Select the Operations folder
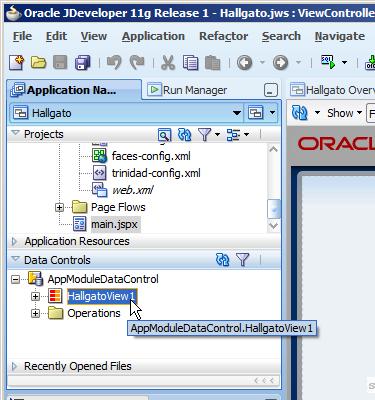This screenshot has height=400, width=375. [94, 313]
